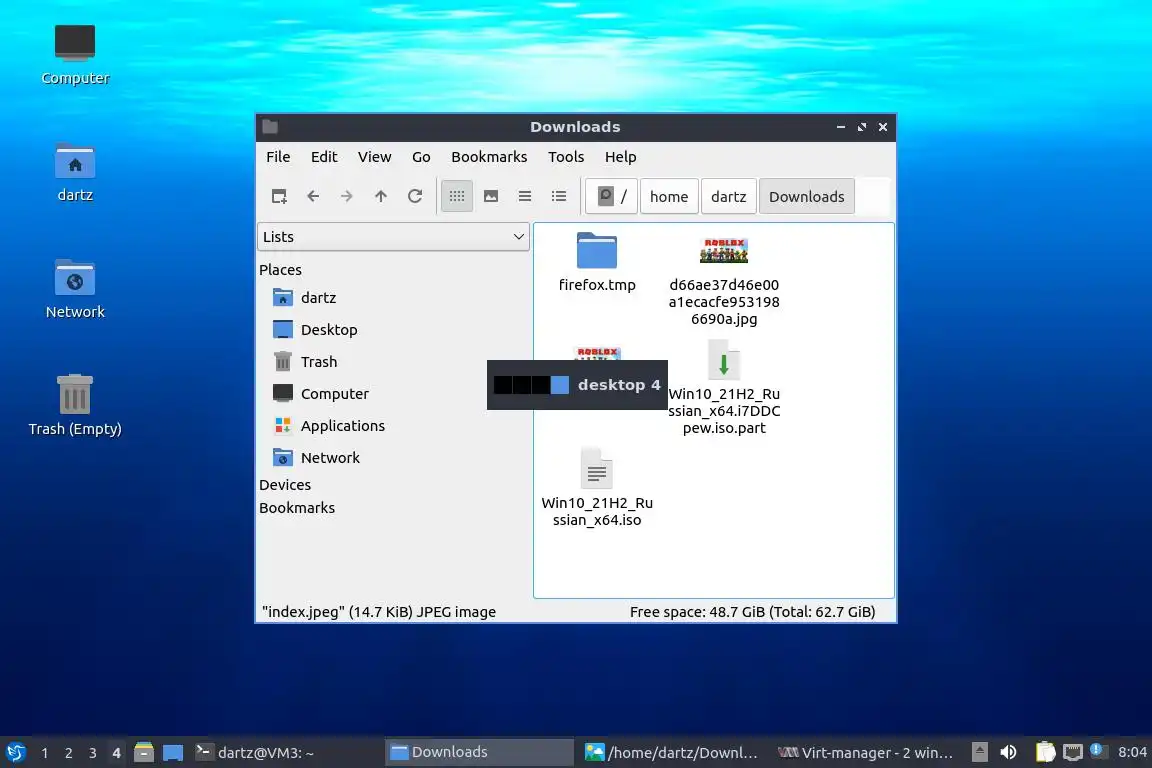1152x768 pixels.
Task: Click the Devices section heading
Action: (x=285, y=485)
